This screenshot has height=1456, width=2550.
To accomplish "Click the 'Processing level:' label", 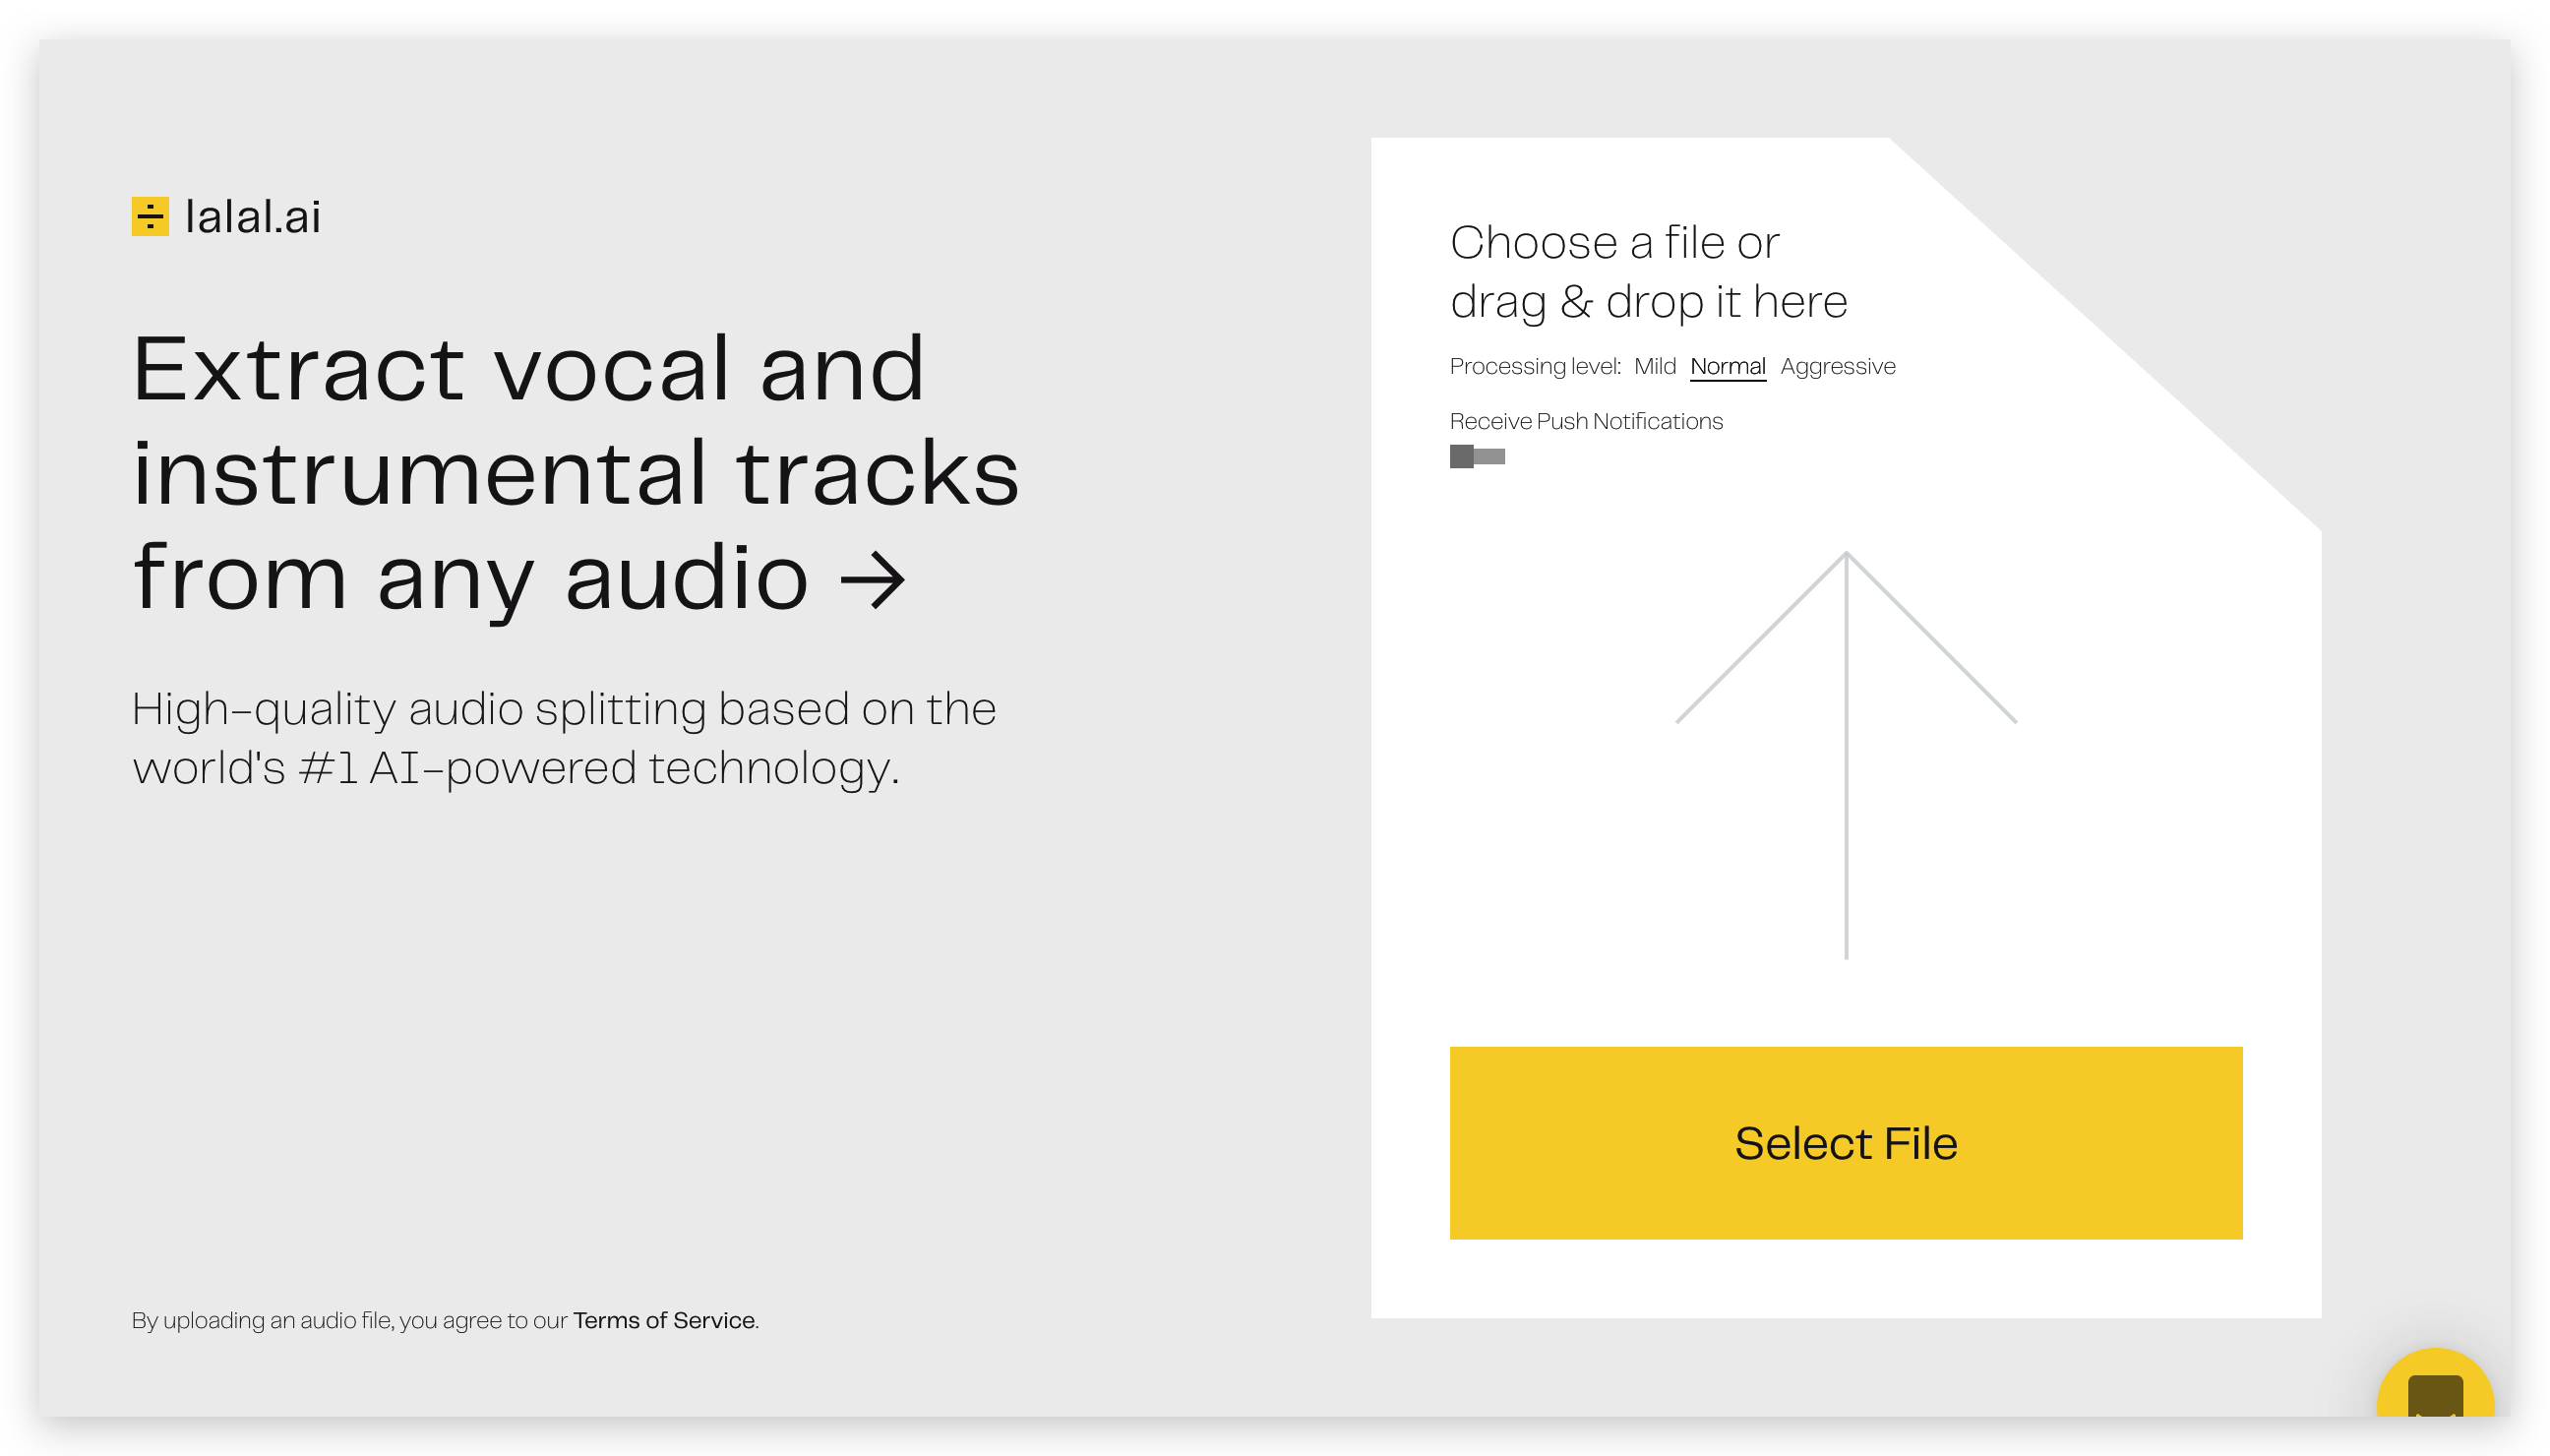I will point(1534,366).
